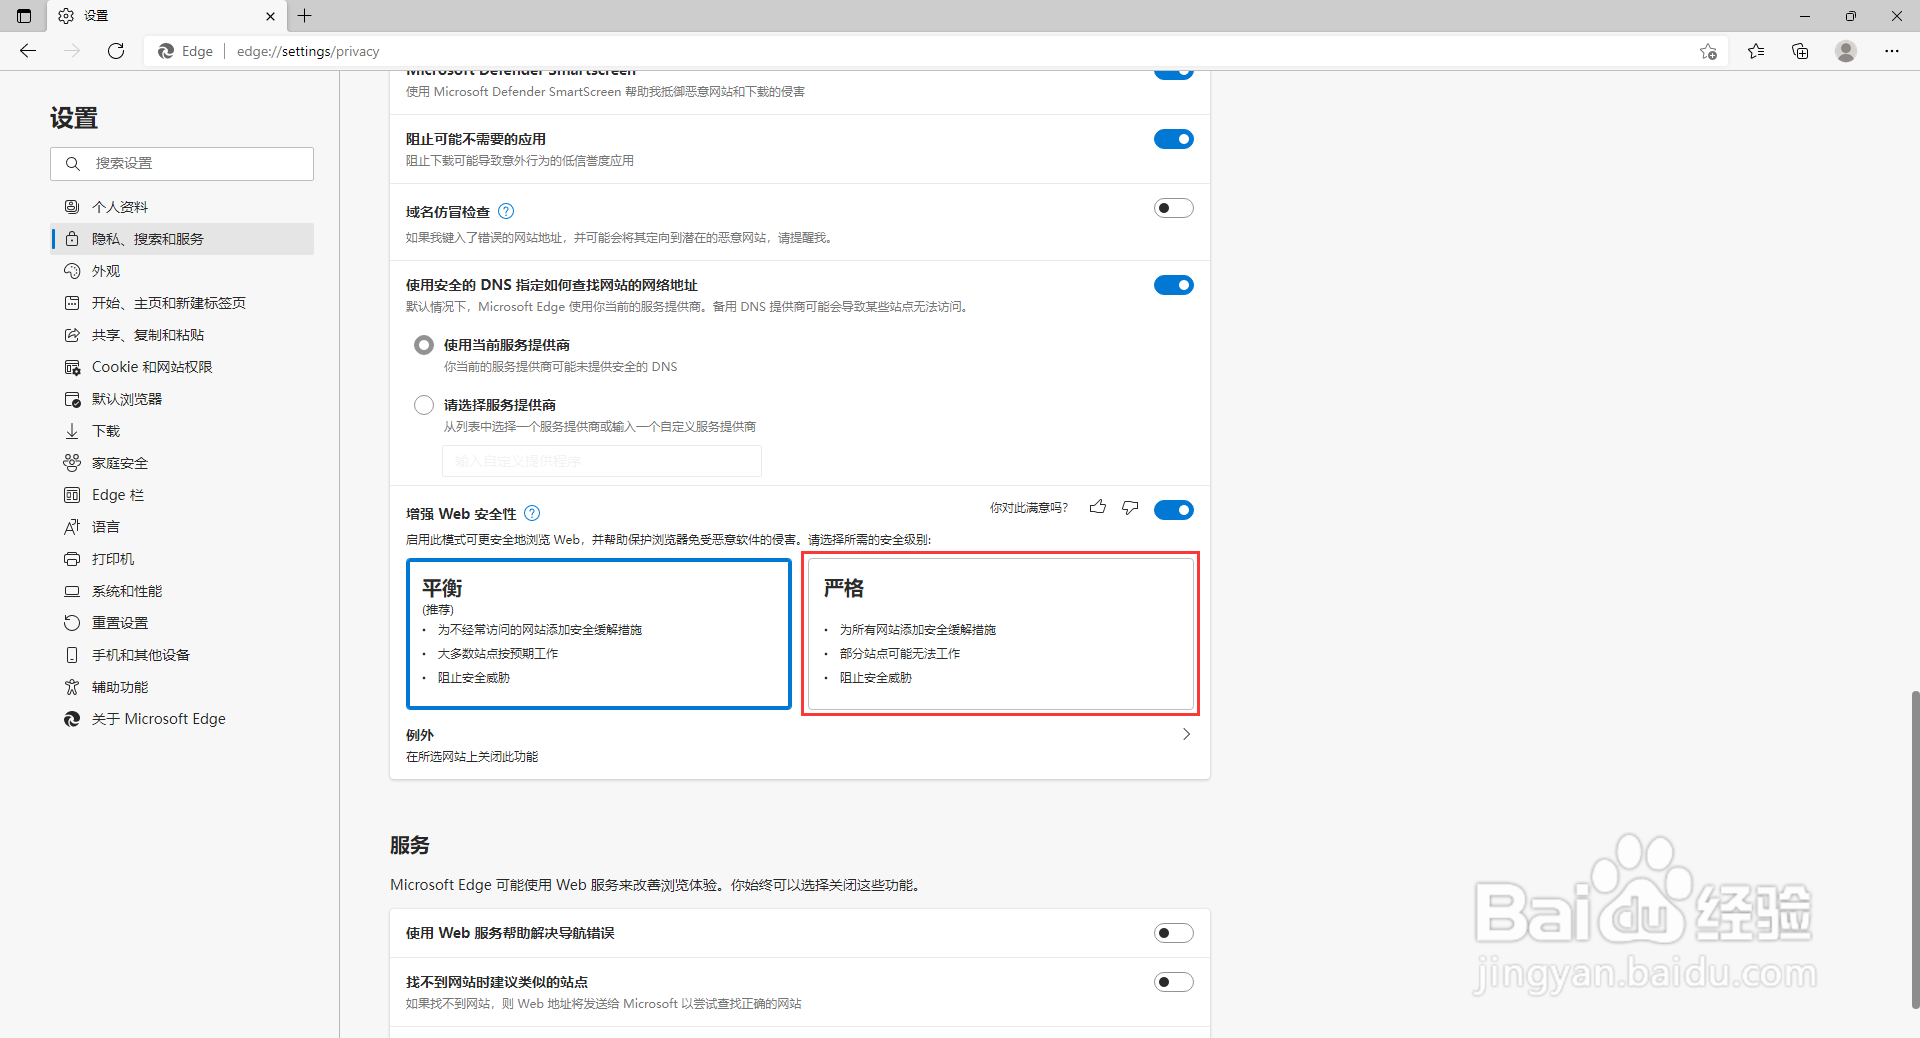Enable 域名仿冒检查 switch
The height and width of the screenshot is (1038, 1920).
1174,208
